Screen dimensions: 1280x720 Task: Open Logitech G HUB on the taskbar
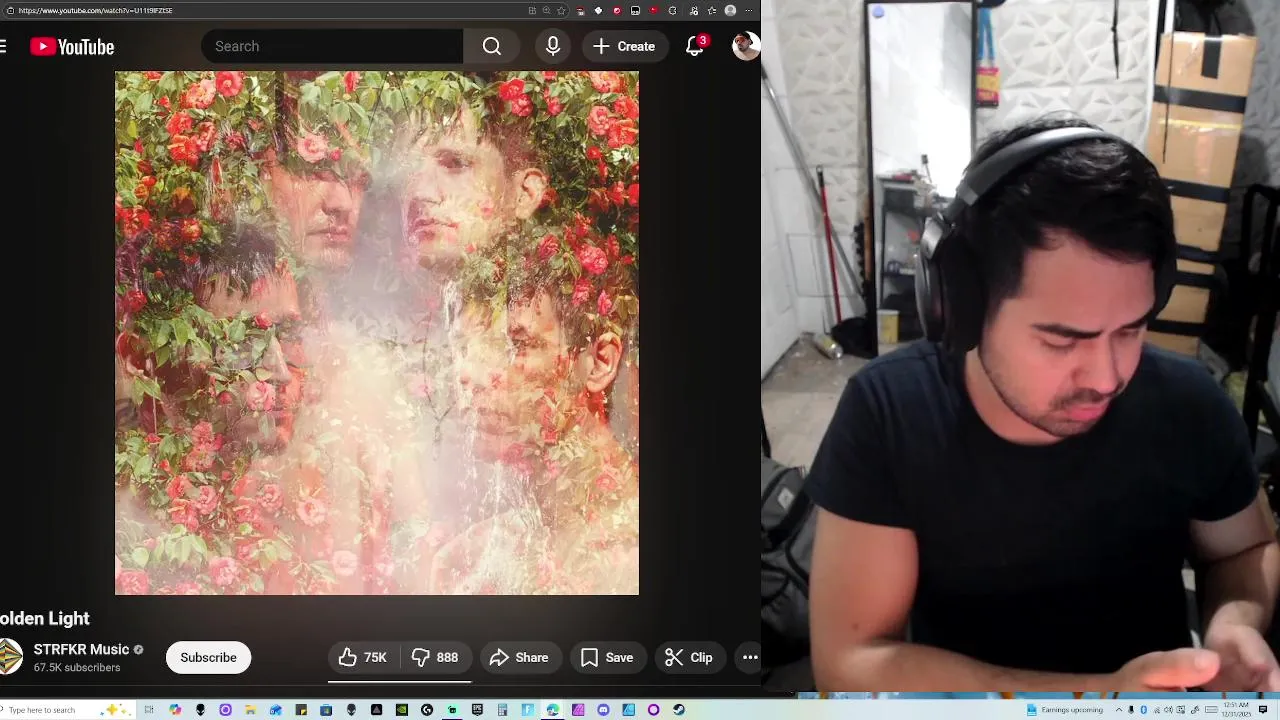tap(427, 710)
